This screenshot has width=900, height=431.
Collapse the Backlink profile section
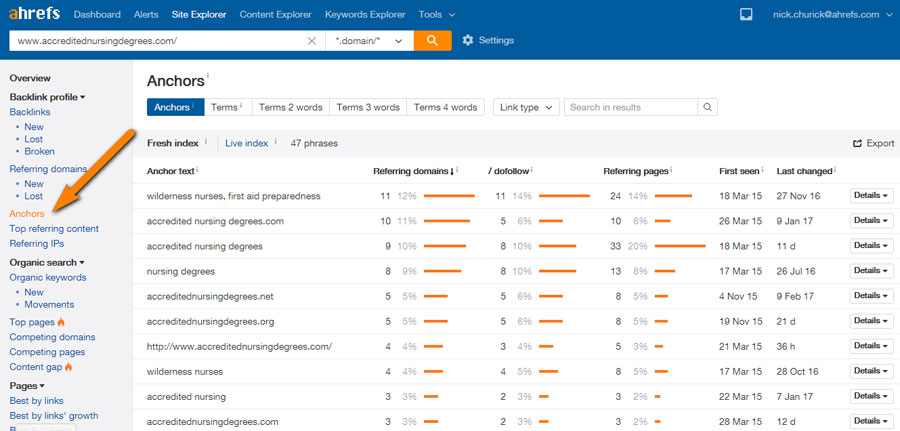tap(47, 97)
